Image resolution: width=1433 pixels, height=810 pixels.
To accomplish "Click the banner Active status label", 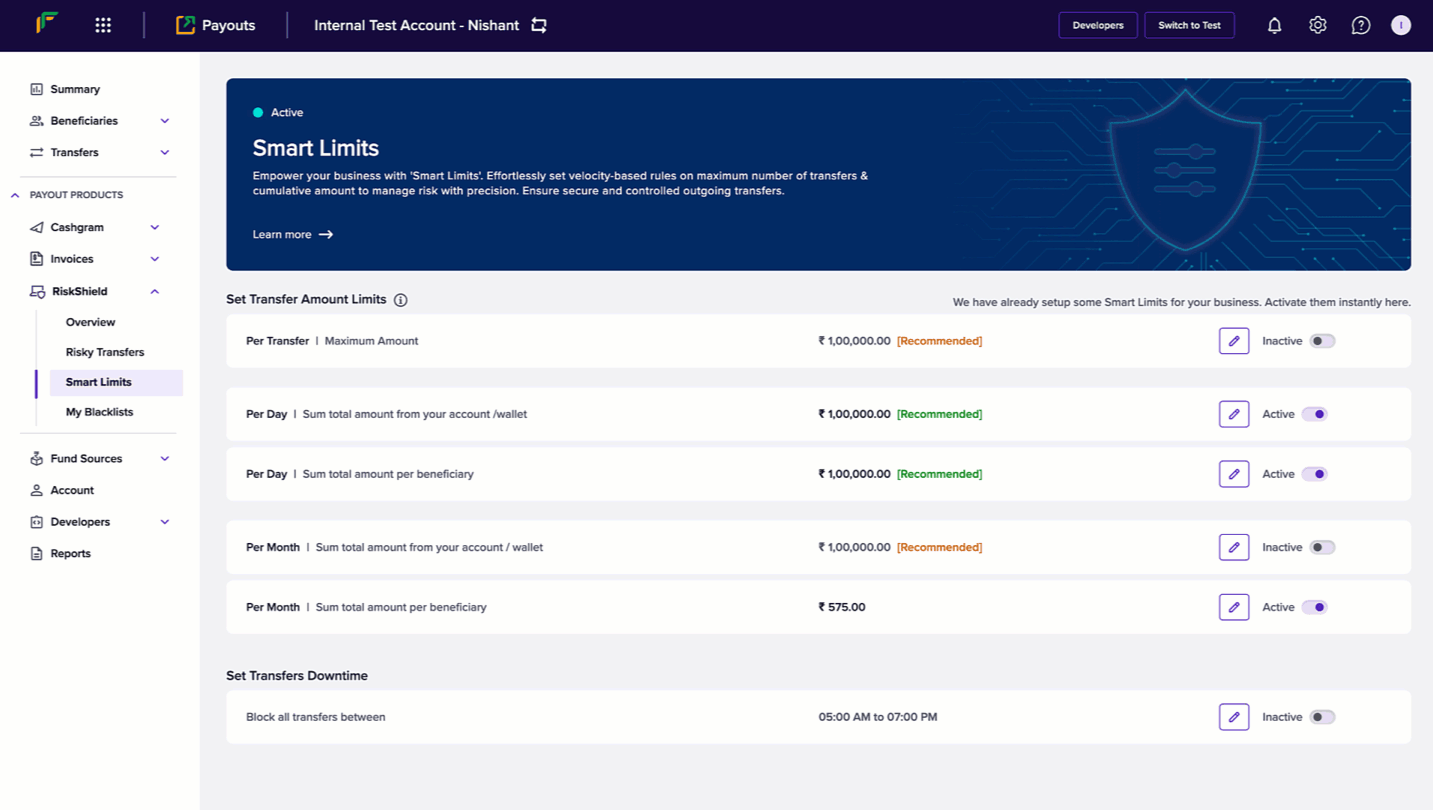I will [287, 113].
